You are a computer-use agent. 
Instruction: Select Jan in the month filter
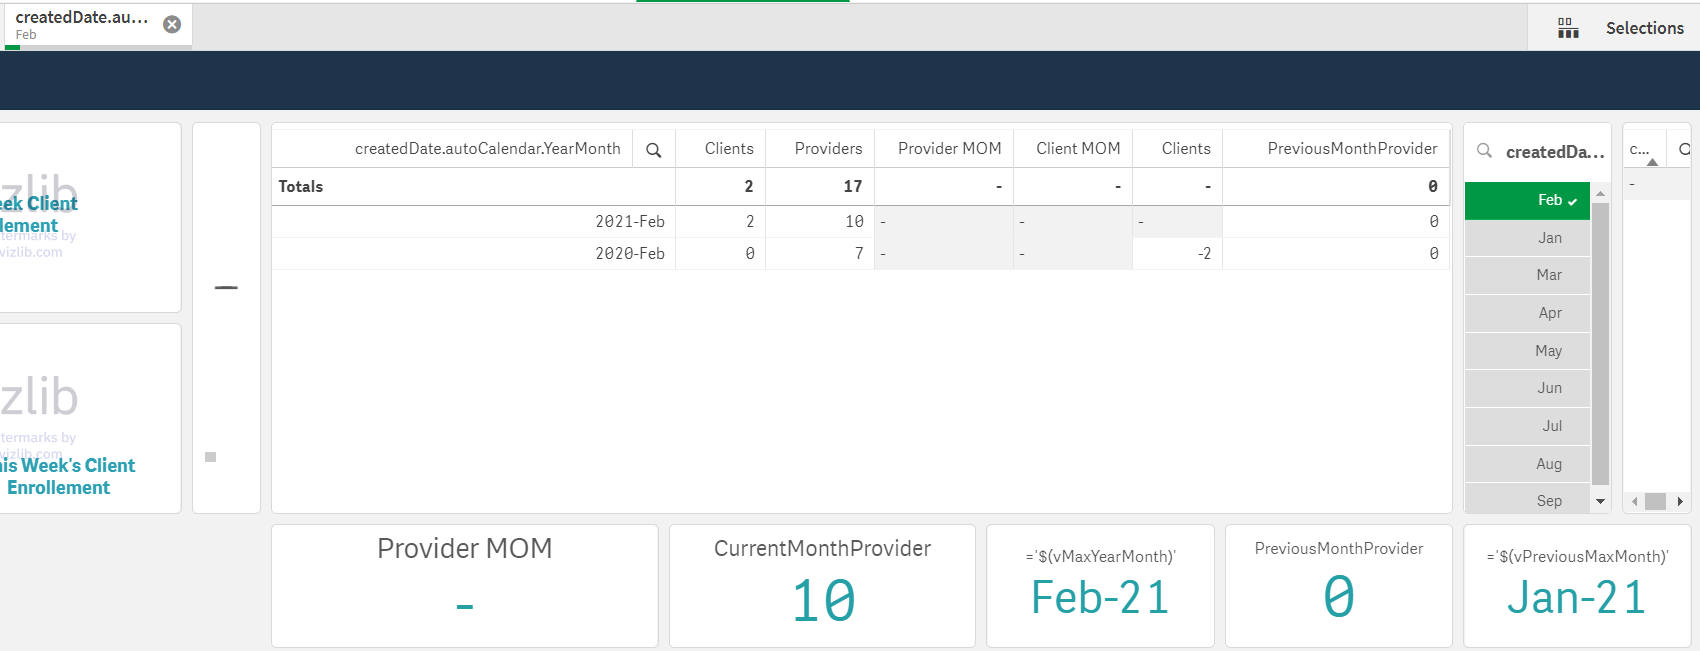click(1527, 238)
